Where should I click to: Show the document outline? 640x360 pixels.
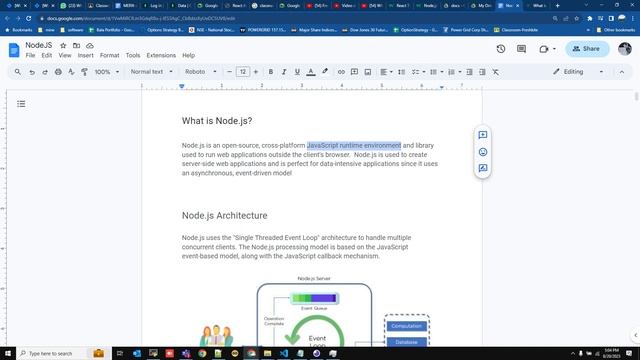(21, 104)
